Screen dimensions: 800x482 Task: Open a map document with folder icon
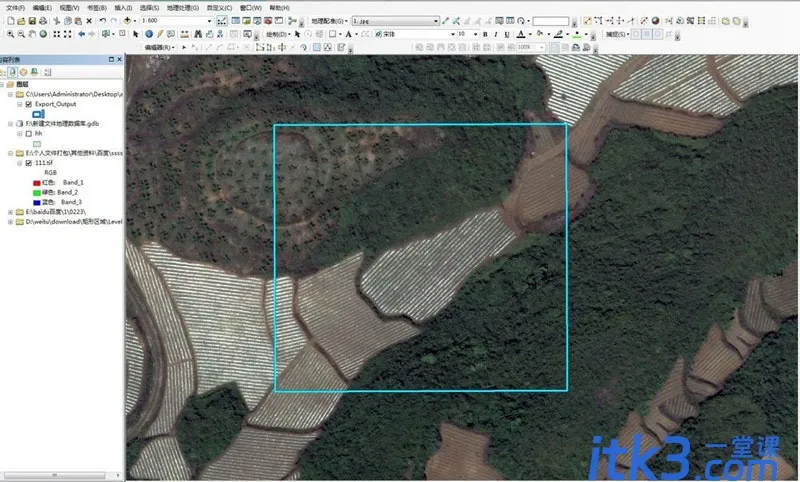pyautogui.click(x=21, y=20)
